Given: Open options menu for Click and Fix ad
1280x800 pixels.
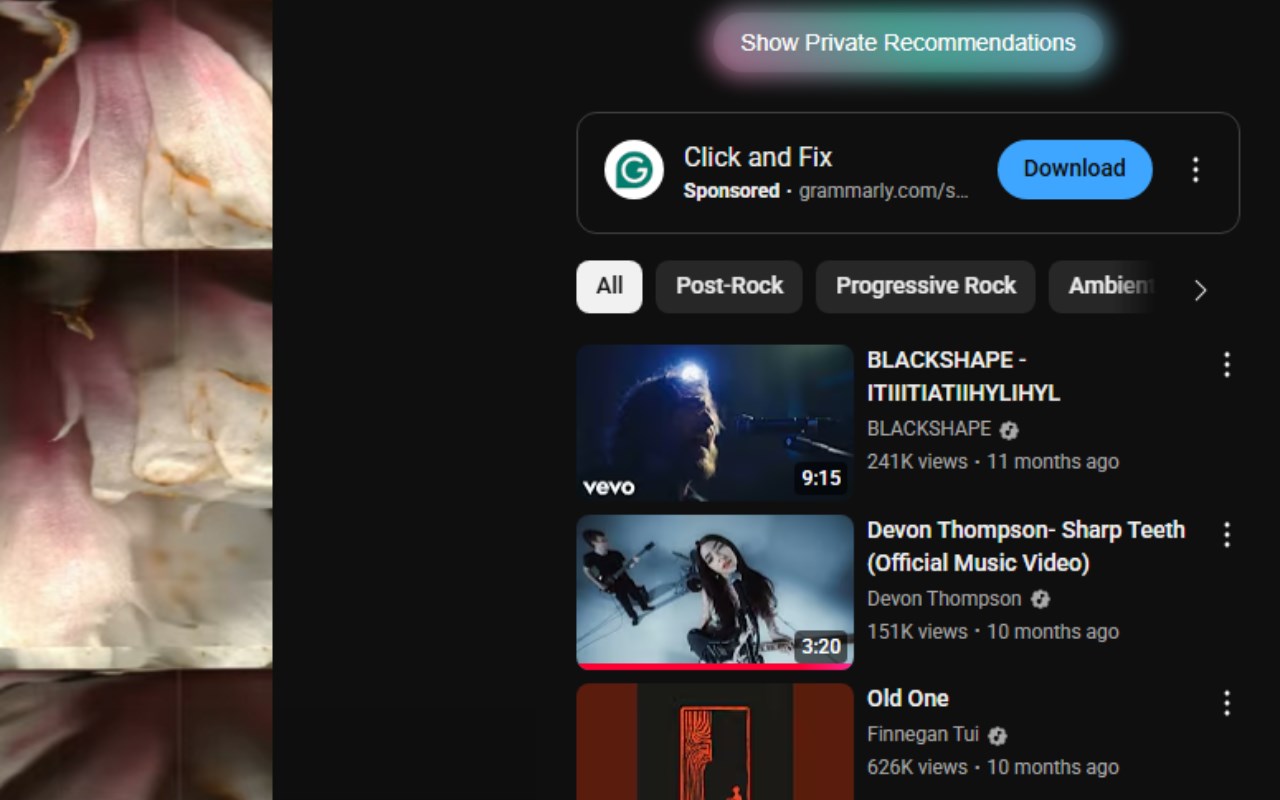Looking at the screenshot, I should point(1195,170).
